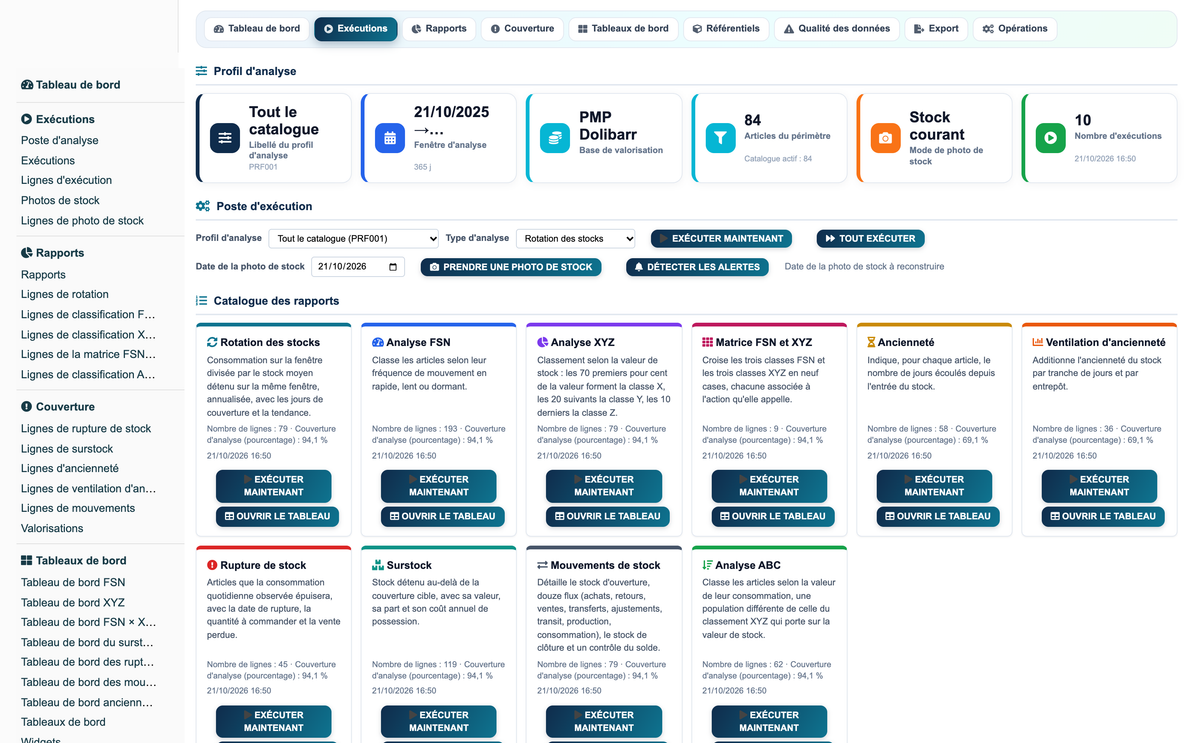Click the rotation arrows icon beside Rotation des stocks
The height and width of the screenshot is (743, 1200).
212,342
